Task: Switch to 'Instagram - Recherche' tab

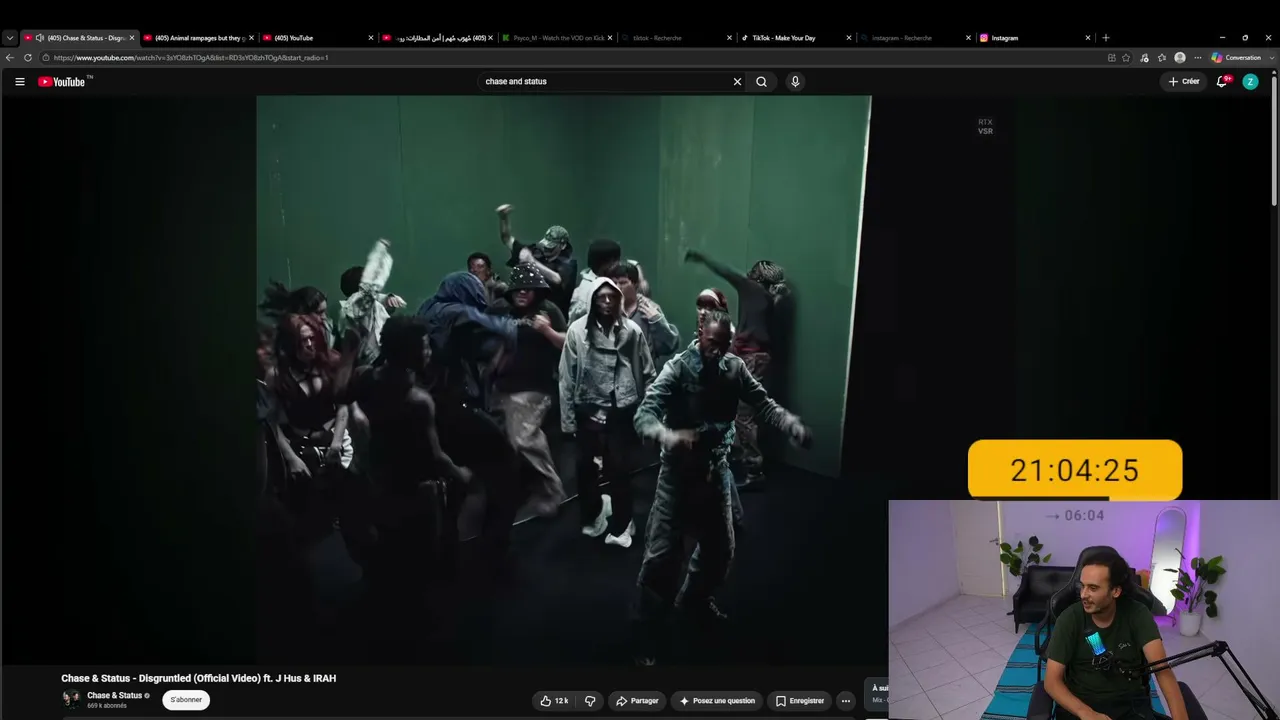Action: point(917,38)
